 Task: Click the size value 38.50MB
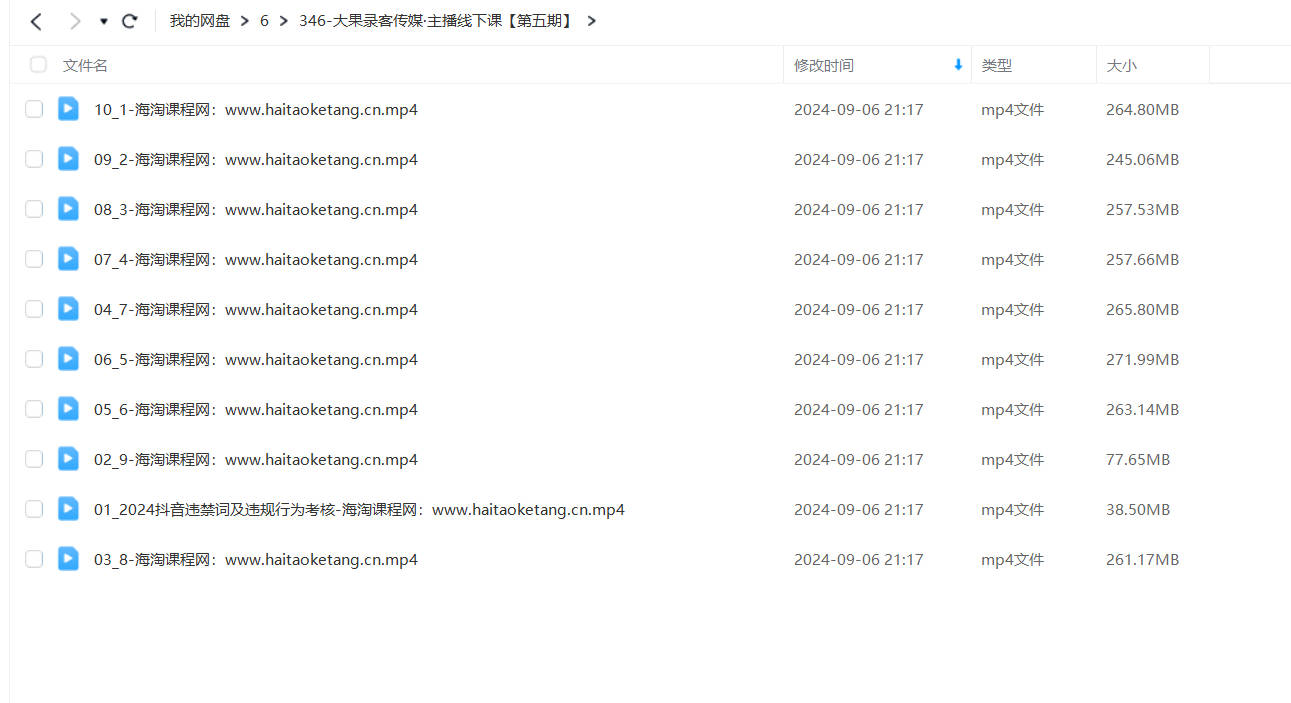tap(1138, 510)
